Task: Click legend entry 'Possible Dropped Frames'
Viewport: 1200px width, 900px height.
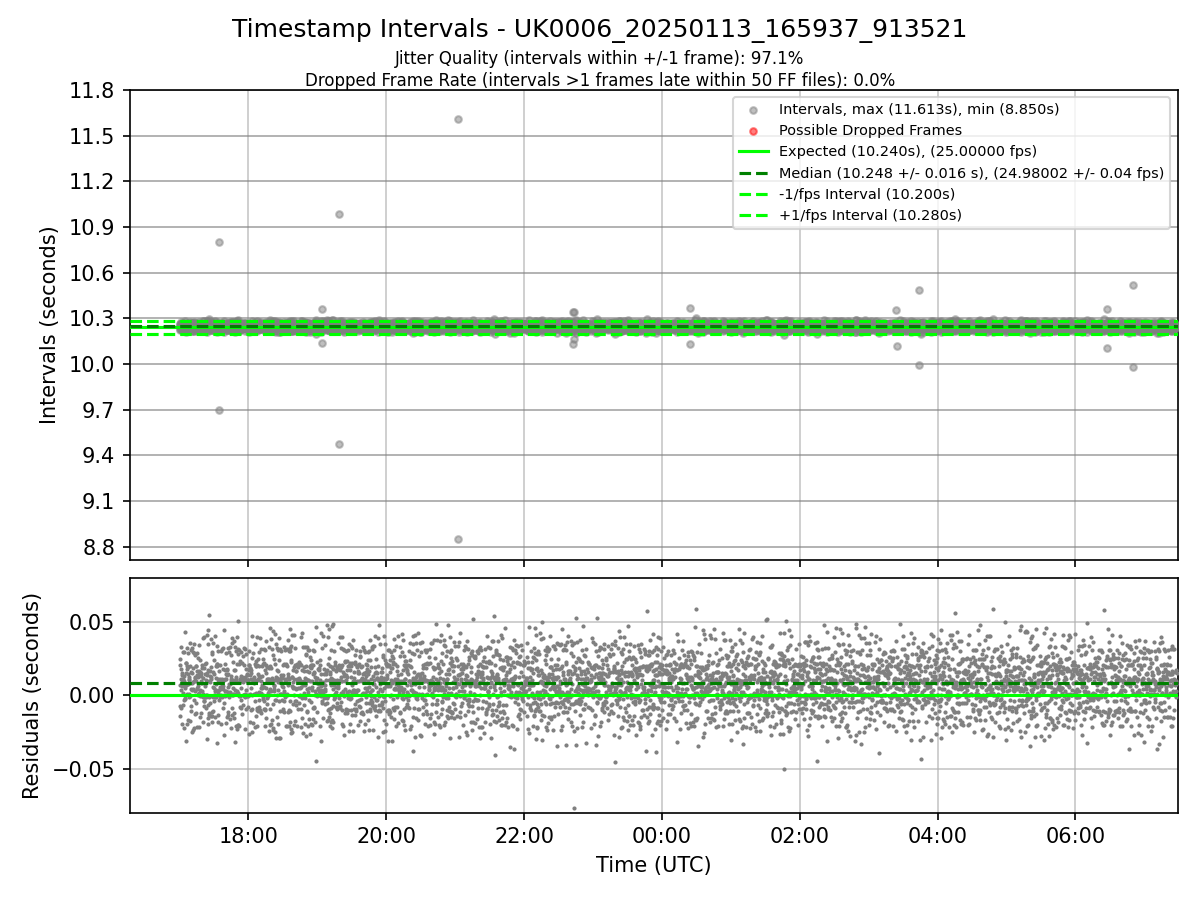Action: [870, 130]
